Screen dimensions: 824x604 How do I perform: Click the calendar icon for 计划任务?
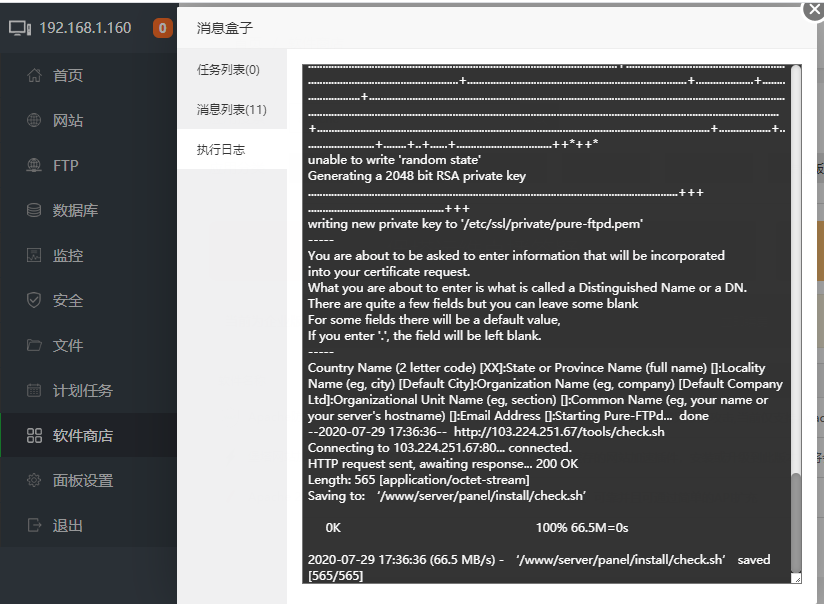(x=34, y=391)
